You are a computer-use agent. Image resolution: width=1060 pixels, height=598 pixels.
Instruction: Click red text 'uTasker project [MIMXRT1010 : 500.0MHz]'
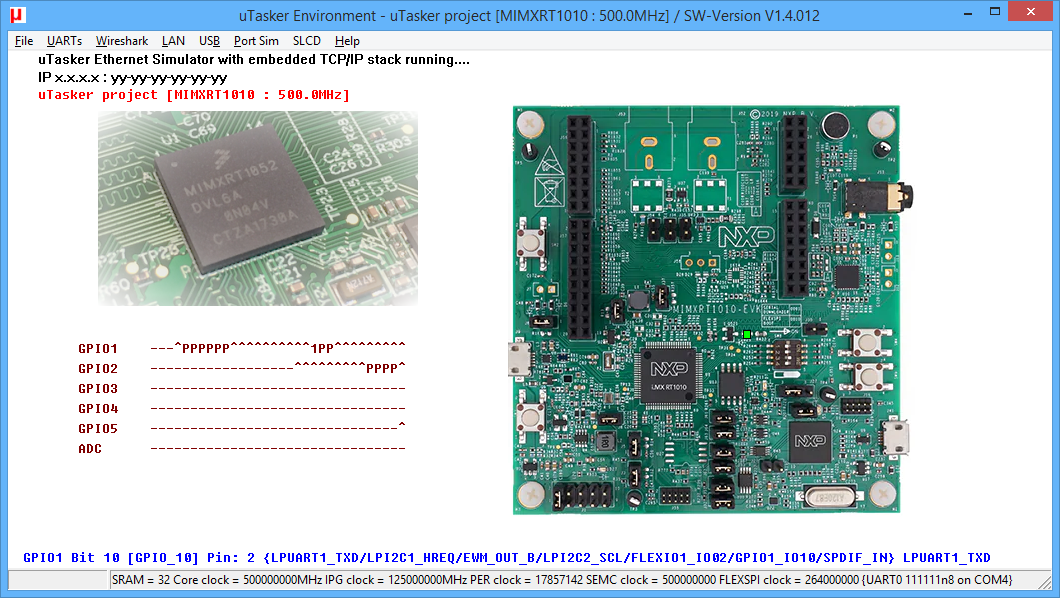point(194,95)
